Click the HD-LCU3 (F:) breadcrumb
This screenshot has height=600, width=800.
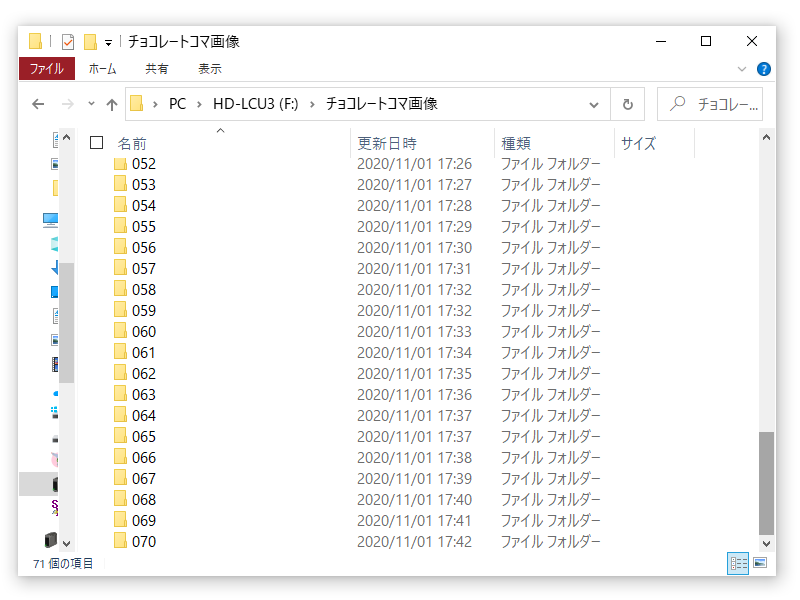[x=256, y=104]
